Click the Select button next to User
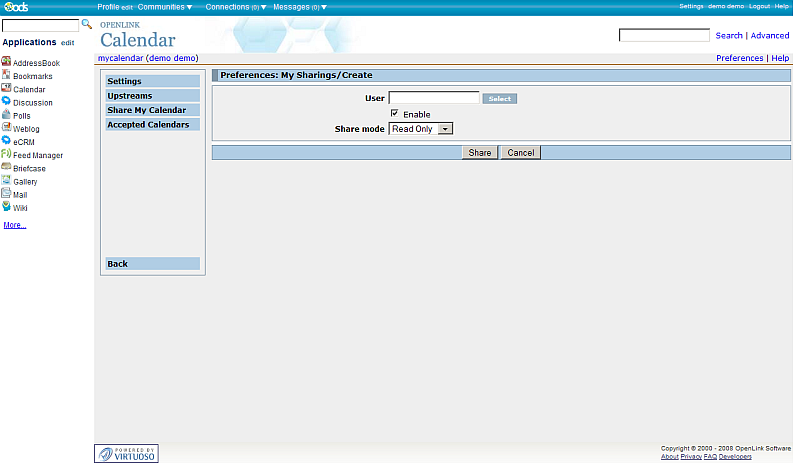Viewport: 800px width, 473px height. pos(499,99)
